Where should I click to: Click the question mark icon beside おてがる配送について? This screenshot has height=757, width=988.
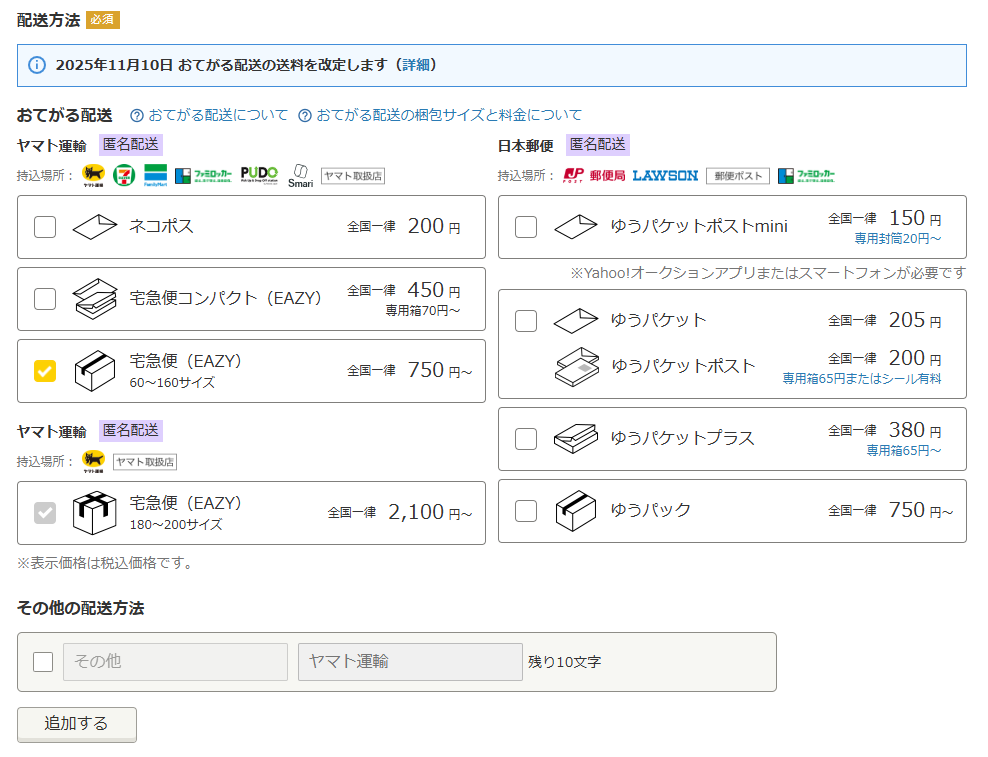tap(137, 116)
